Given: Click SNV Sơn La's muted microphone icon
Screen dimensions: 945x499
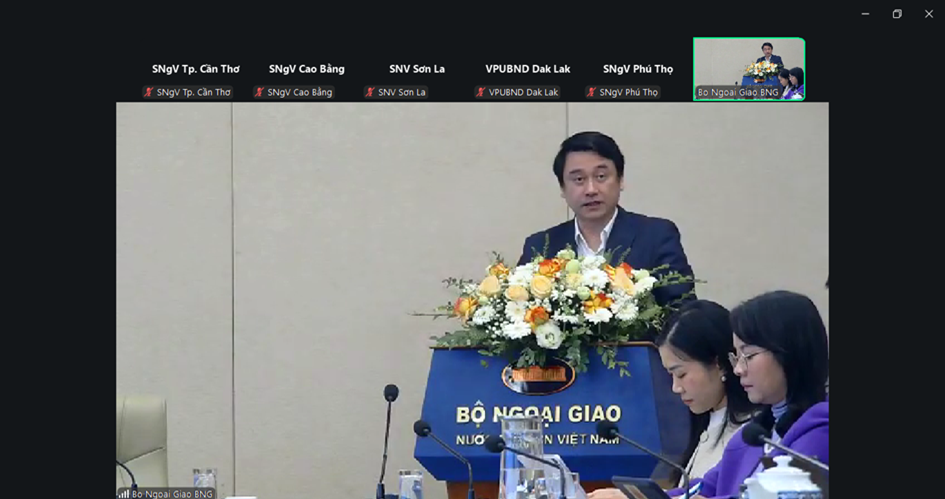Looking at the screenshot, I should pyautogui.click(x=371, y=92).
